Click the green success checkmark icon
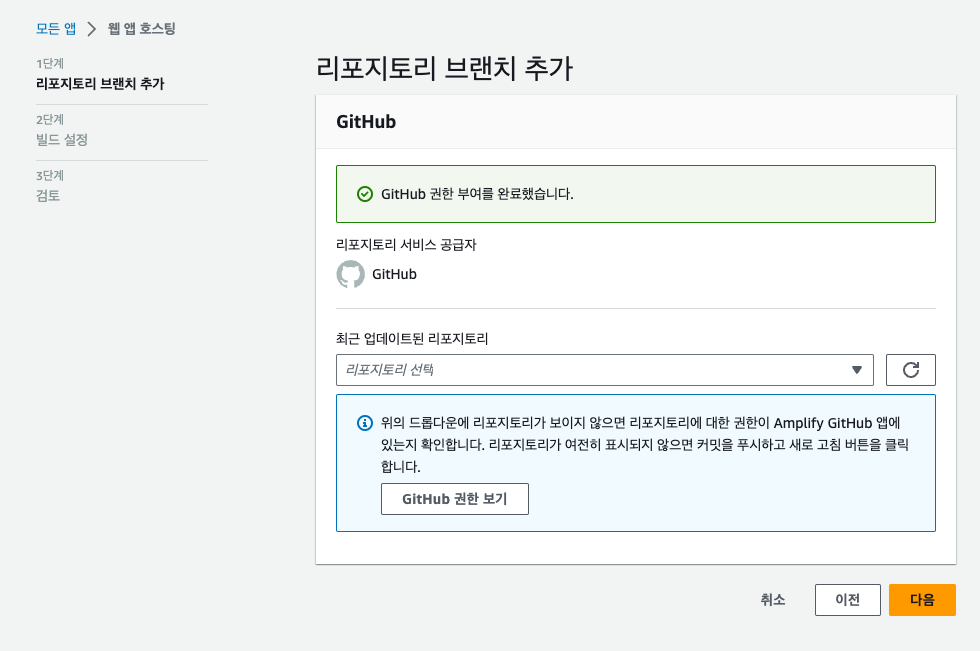The height and width of the screenshot is (651, 980). 364,194
